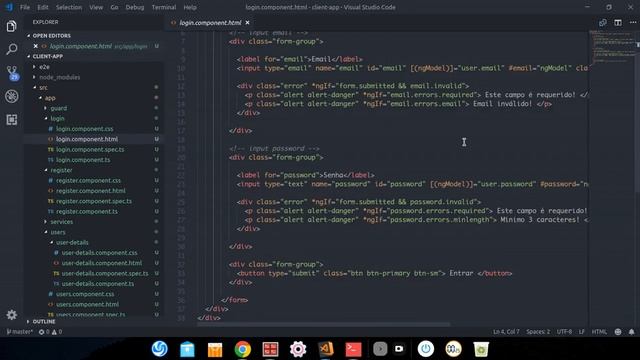
Task: Open the trash icon in the dock
Action: 481,349
